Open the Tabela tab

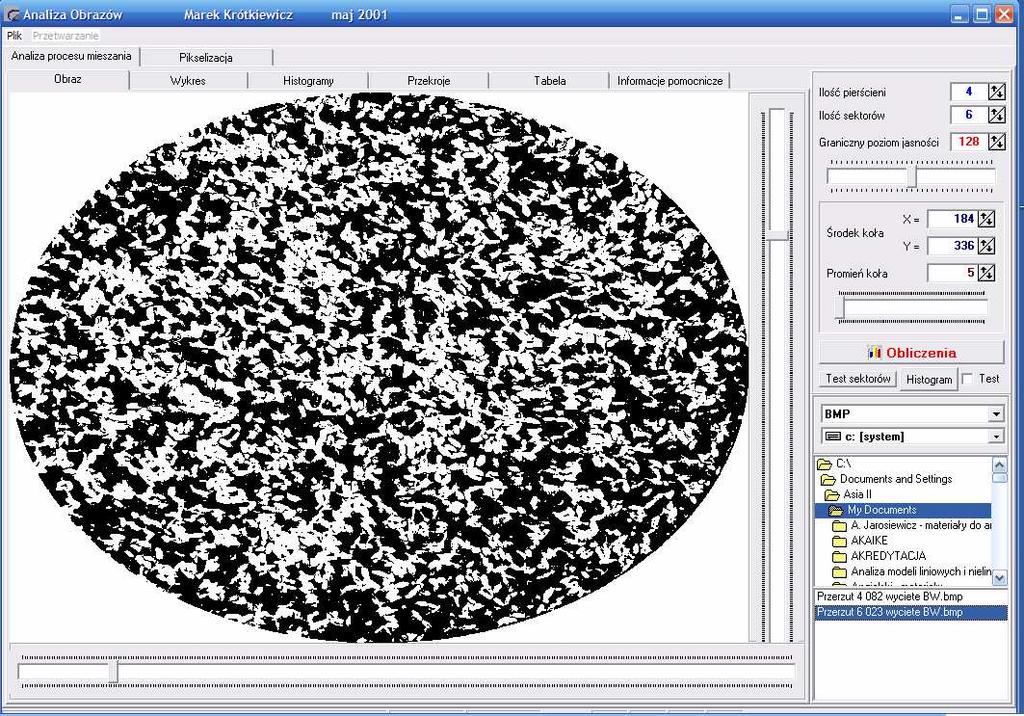pyautogui.click(x=550, y=81)
